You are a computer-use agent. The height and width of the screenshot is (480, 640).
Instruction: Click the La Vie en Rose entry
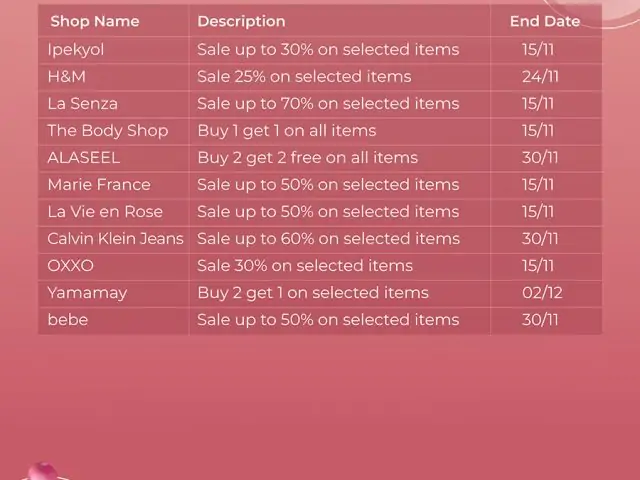(105, 211)
